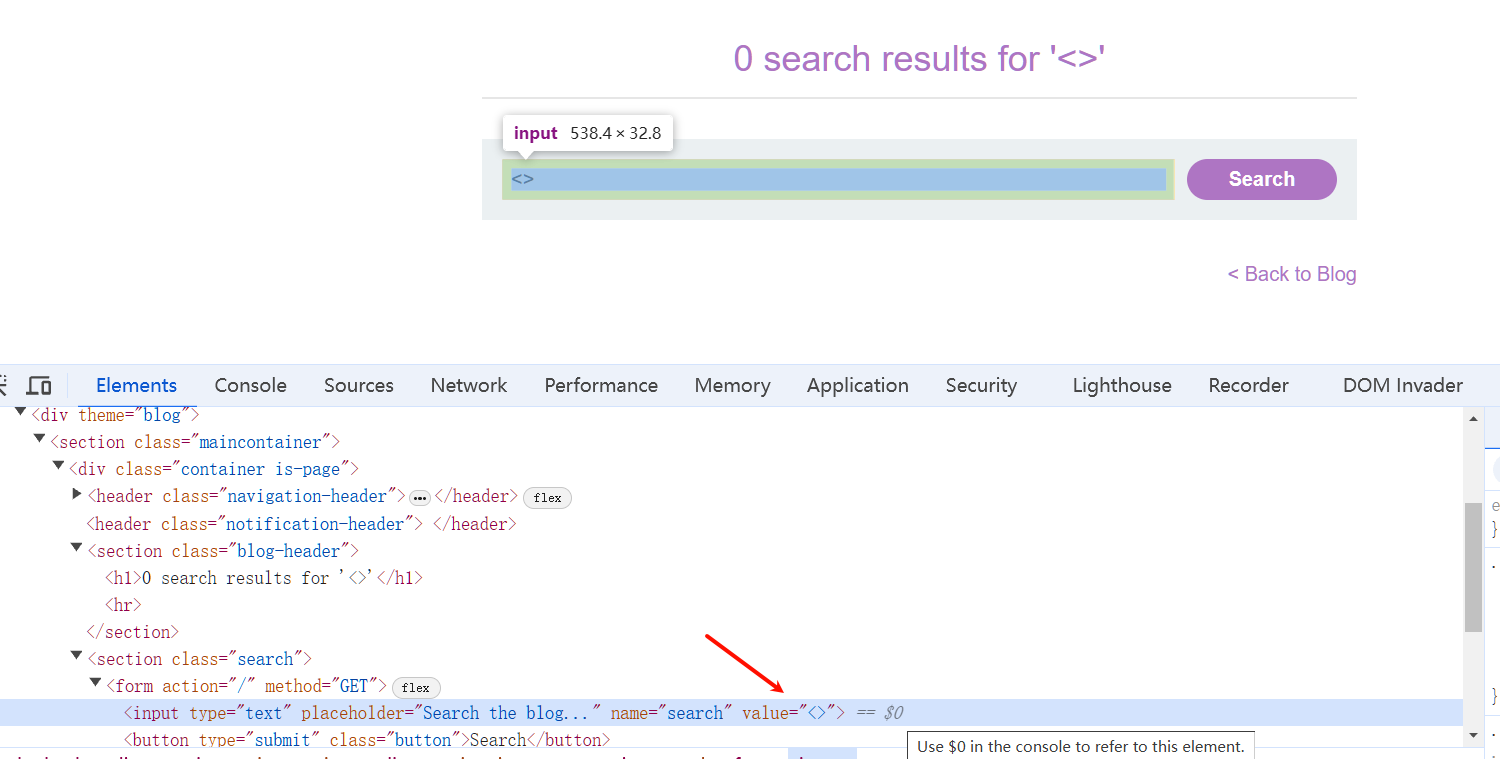Select the h1 search results node
The width and height of the screenshot is (1500, 759).
click(263, 578)
